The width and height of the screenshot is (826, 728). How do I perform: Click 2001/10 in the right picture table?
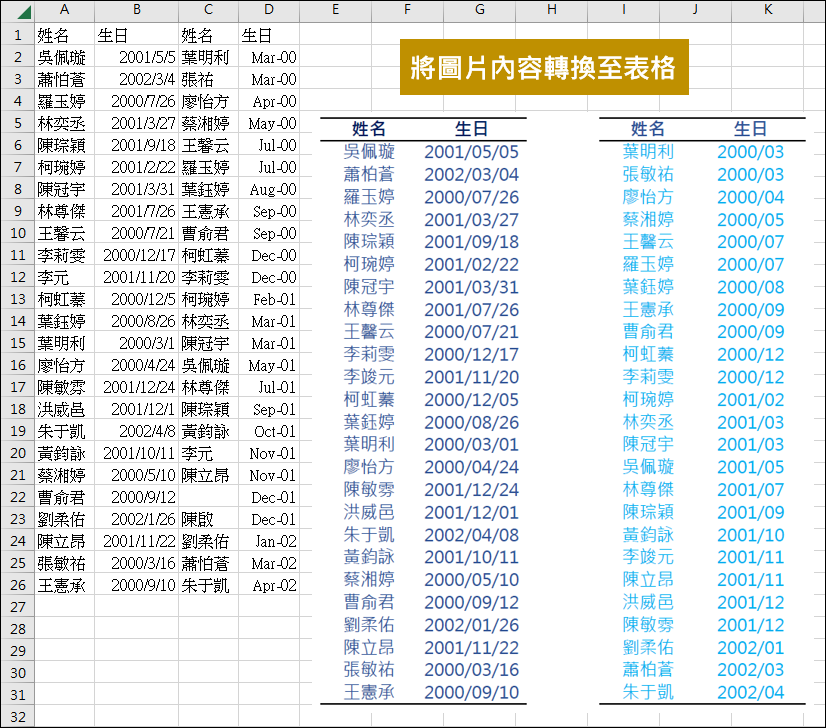(x=751, y=535)
